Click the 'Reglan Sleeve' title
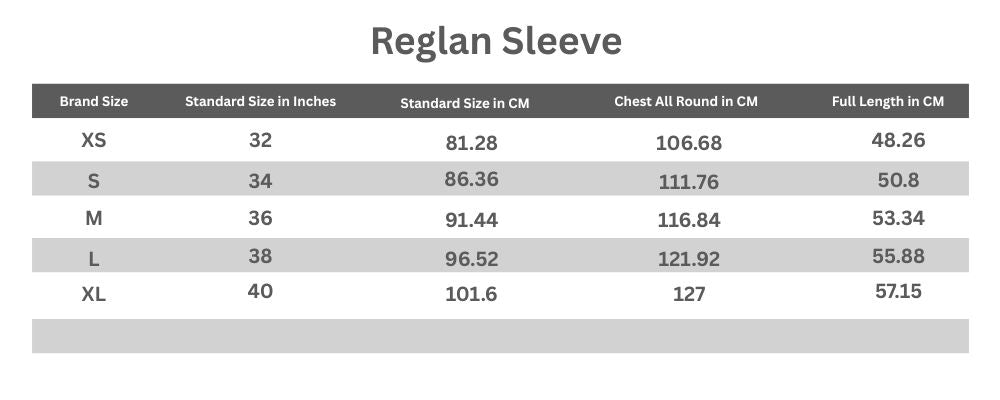The width and height of the screenshot is (1000, 400). (x=496, y=42)
